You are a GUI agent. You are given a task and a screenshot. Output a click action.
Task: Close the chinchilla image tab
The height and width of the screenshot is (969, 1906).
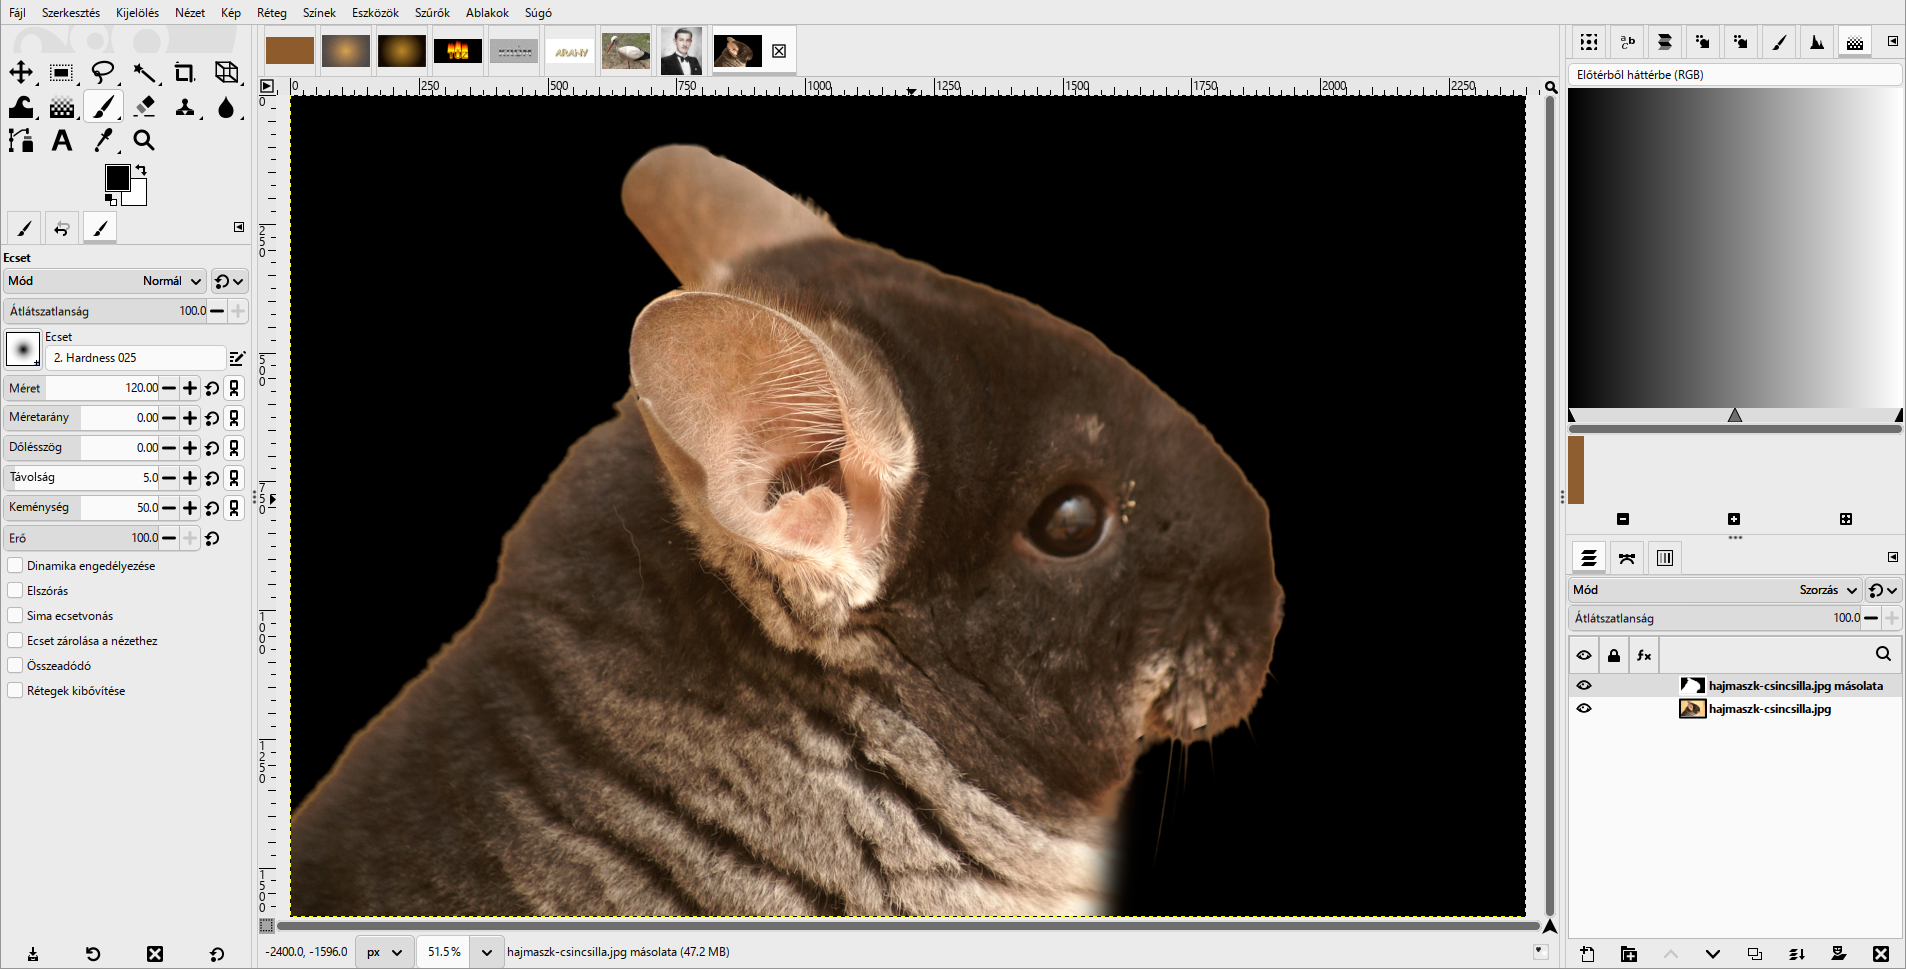[x=779, y=51]
